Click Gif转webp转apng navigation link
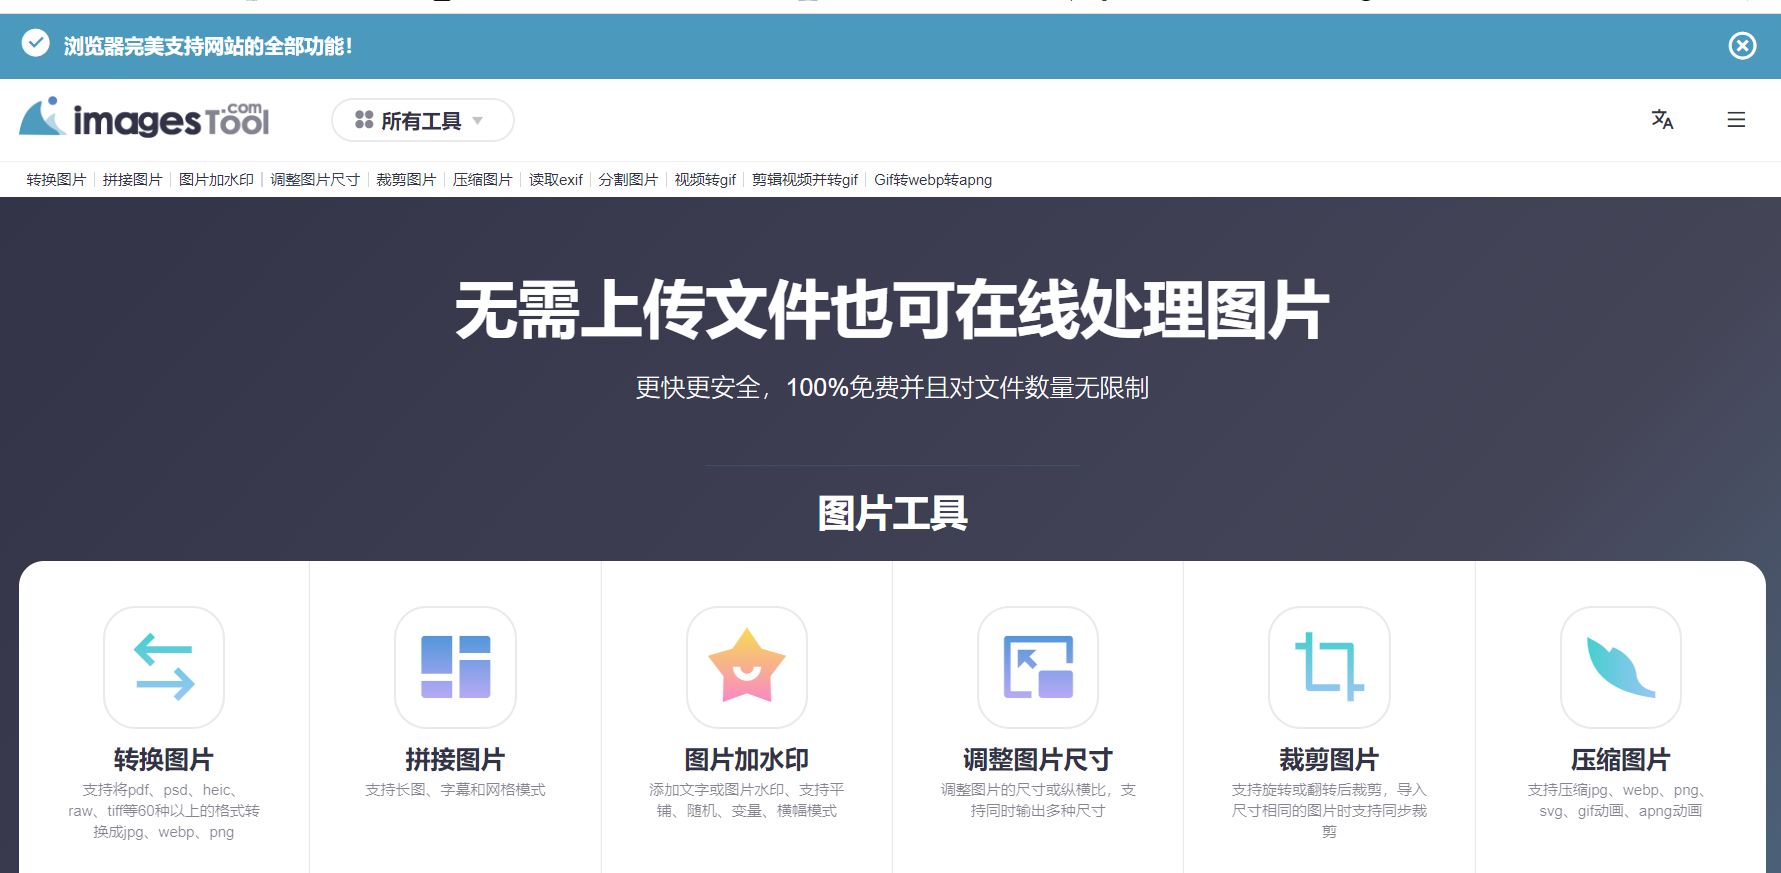This screenshot has height=873, width=1781. [933, 180]
